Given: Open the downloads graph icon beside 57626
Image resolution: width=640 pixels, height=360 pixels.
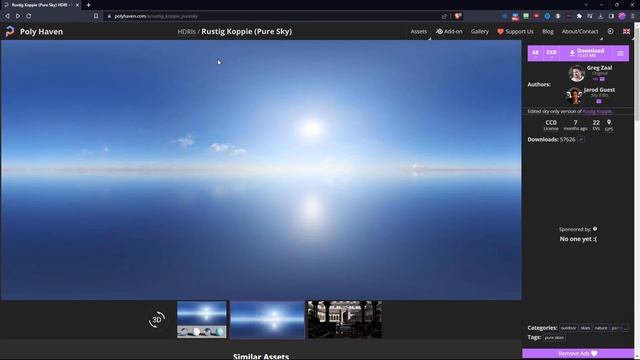Looking at the screenshot, I should [x=581, y=140].
